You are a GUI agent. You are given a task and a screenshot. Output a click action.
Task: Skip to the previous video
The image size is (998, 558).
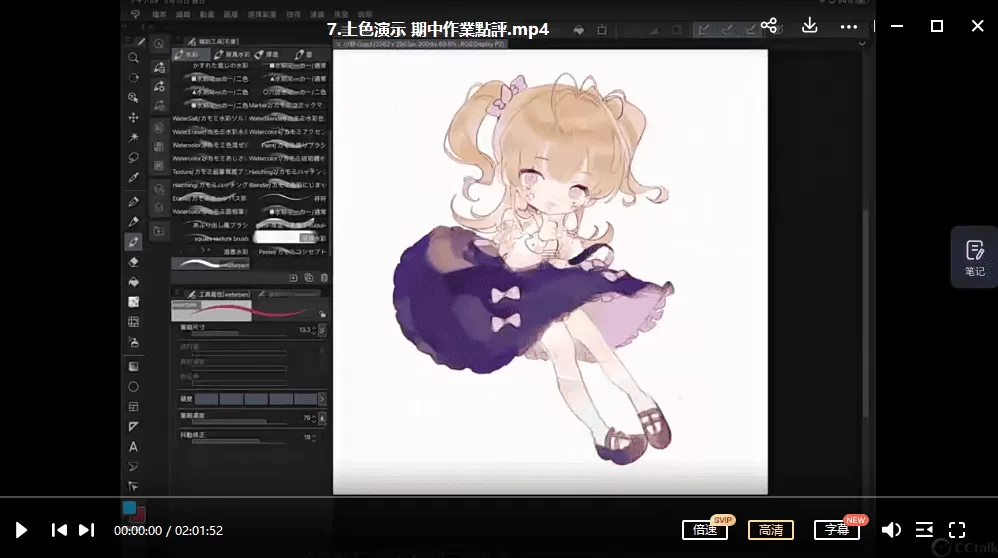click(59, 530)
